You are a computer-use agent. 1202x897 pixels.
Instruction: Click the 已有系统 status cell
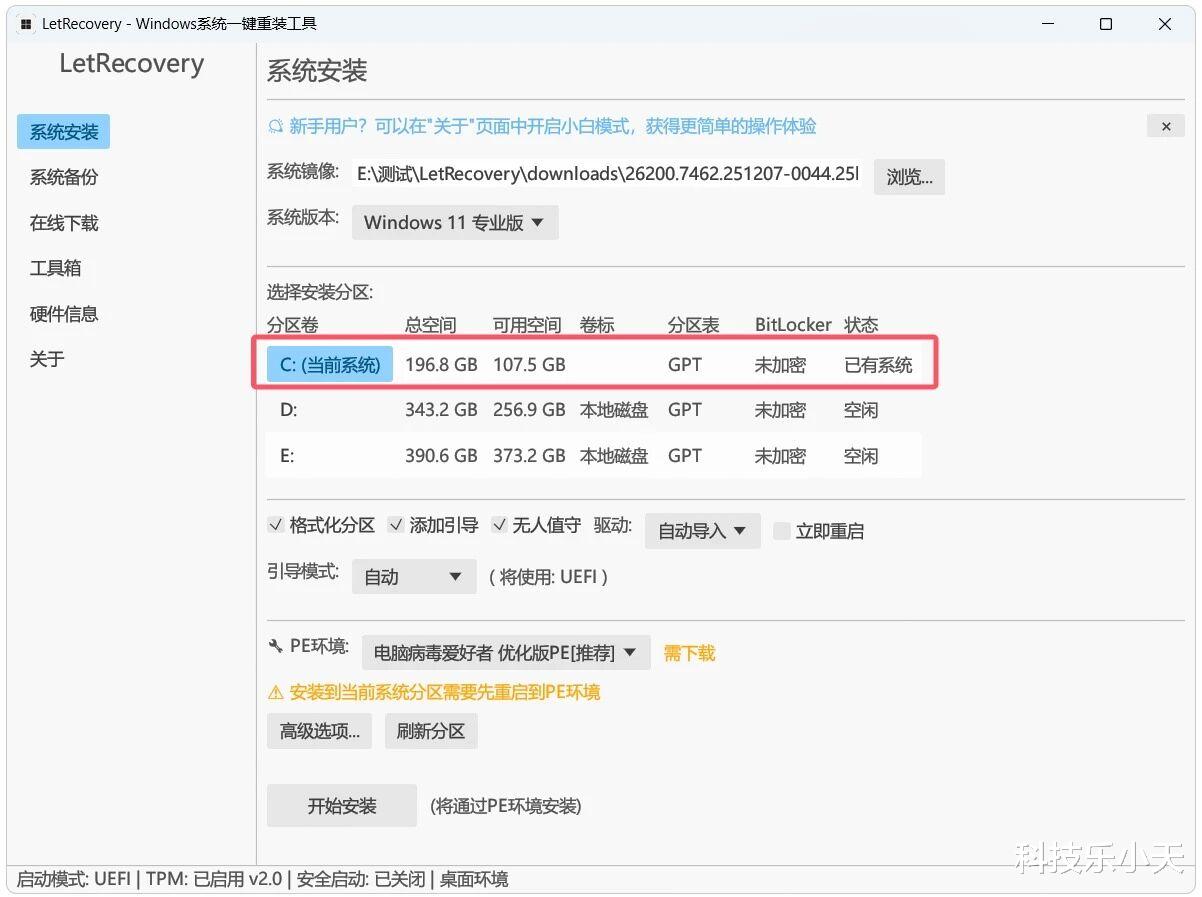[878, 365]
